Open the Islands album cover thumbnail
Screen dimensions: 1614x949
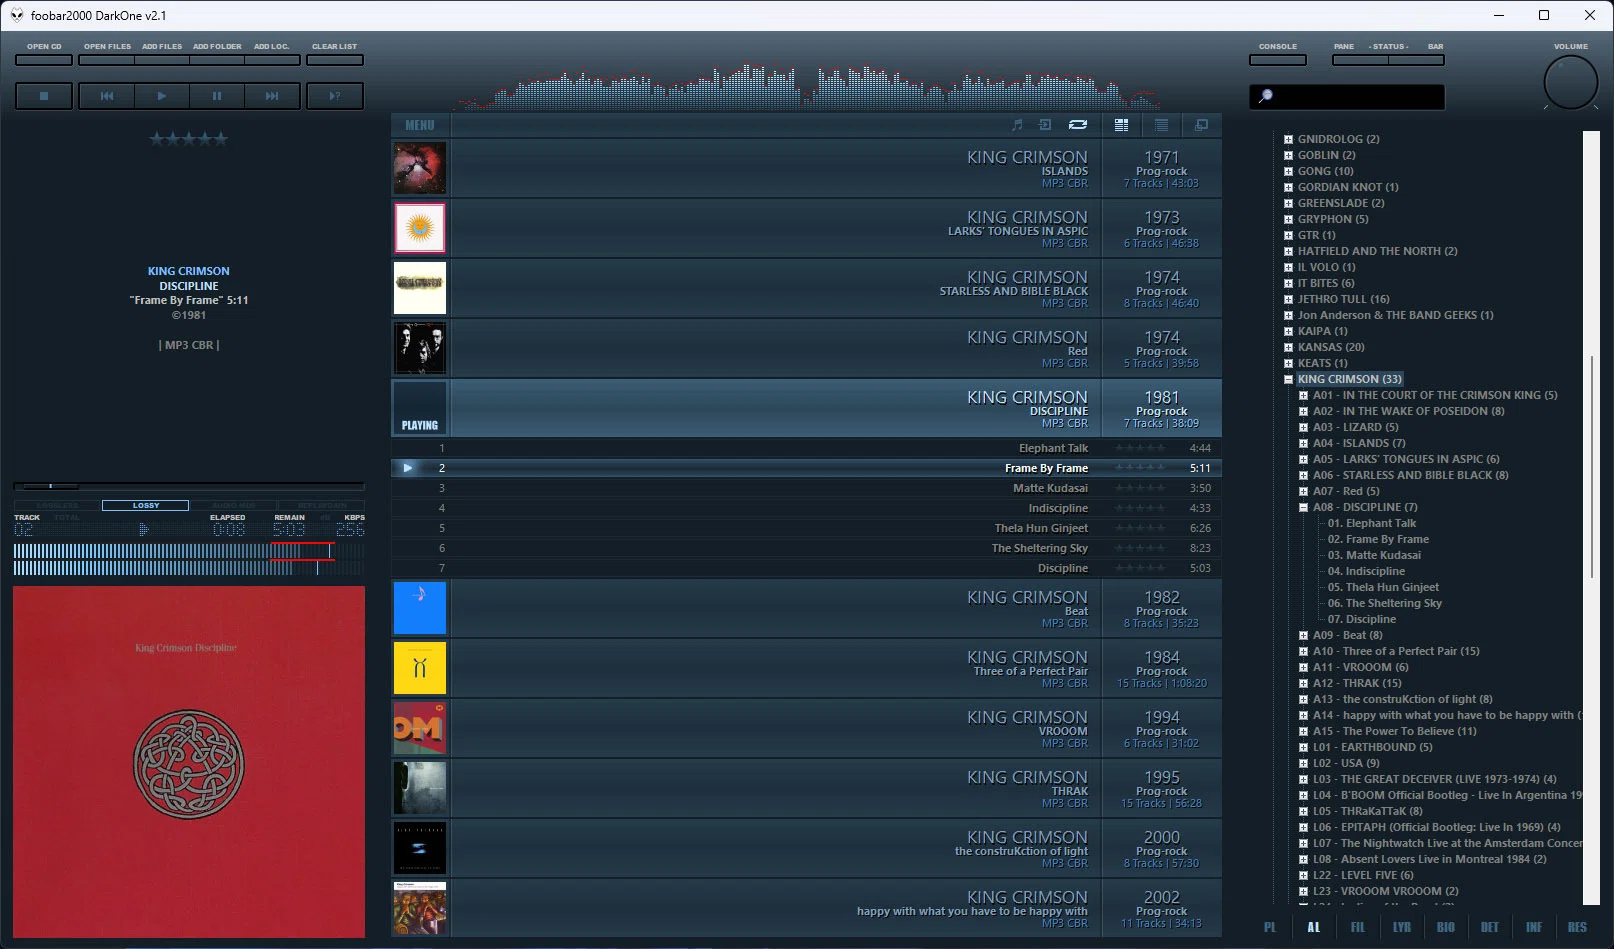click(420, 168)
